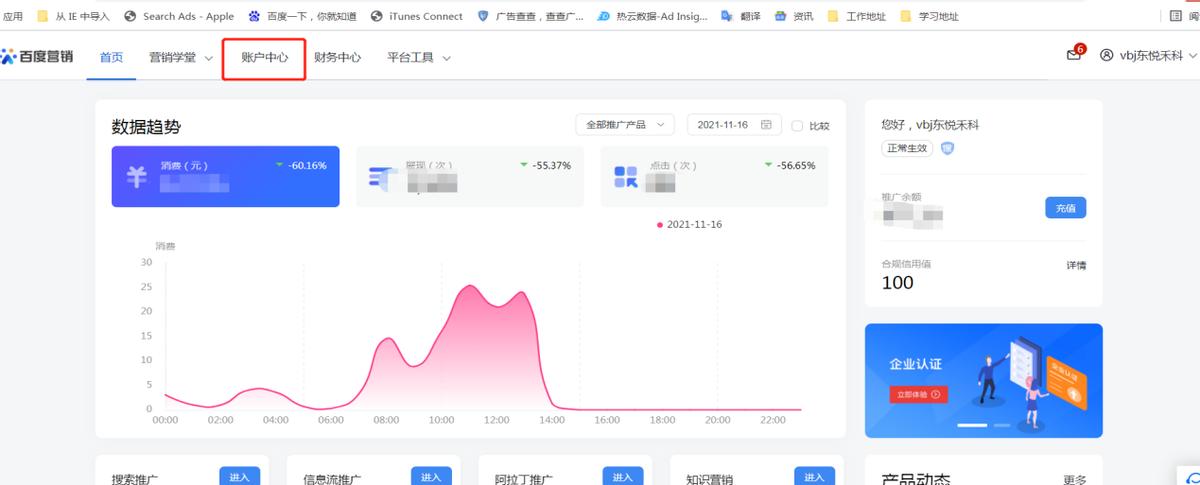The image size is (1200, 485).
Task: Click the 数据趋势 heading
Action: pos(146,127)
